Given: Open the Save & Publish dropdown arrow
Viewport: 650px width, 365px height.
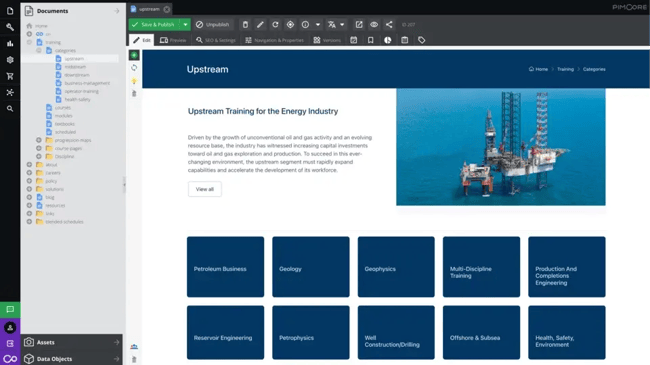Looking at the screenshot, I should [x=185, y=24].
